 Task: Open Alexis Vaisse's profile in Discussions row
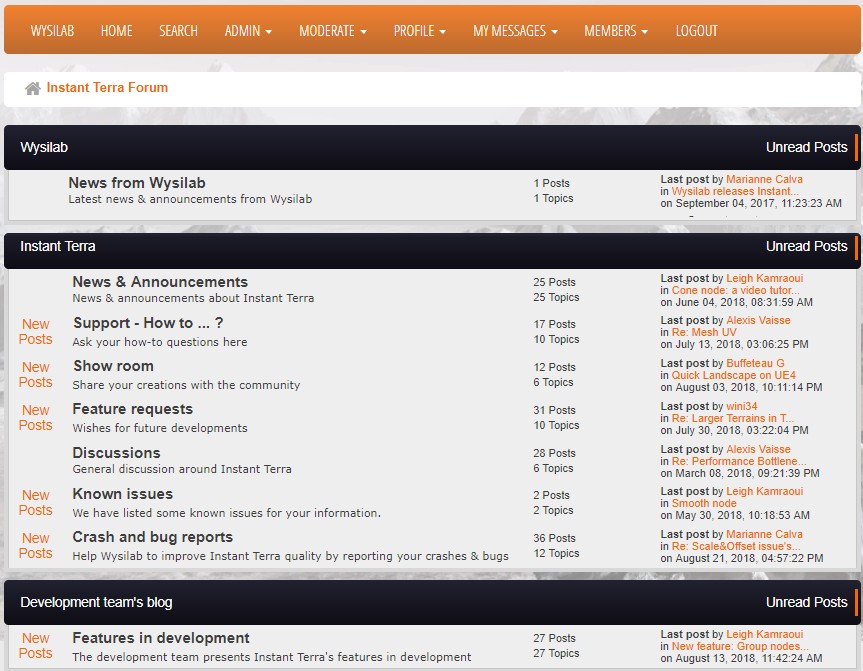(x=758, y=449)
